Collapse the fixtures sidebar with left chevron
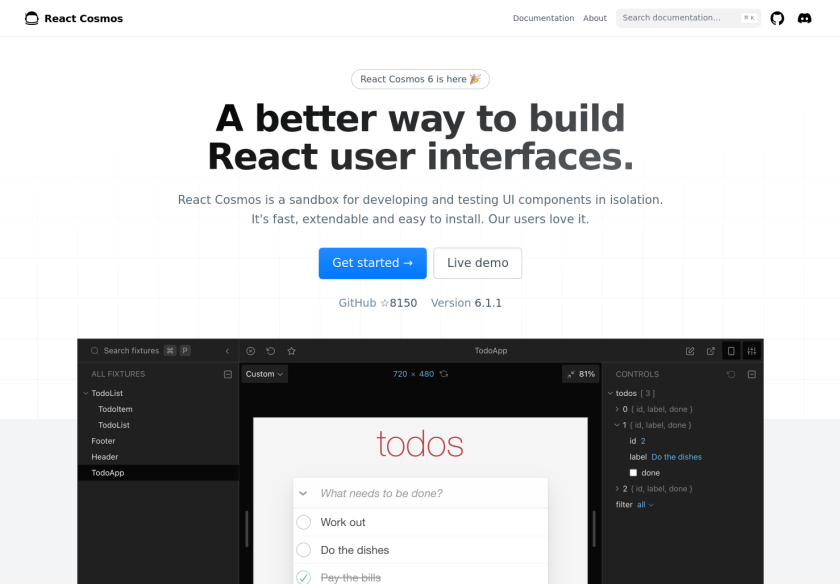Image resolution: width=840 pixels, height=584 pixels. point(227,351)
